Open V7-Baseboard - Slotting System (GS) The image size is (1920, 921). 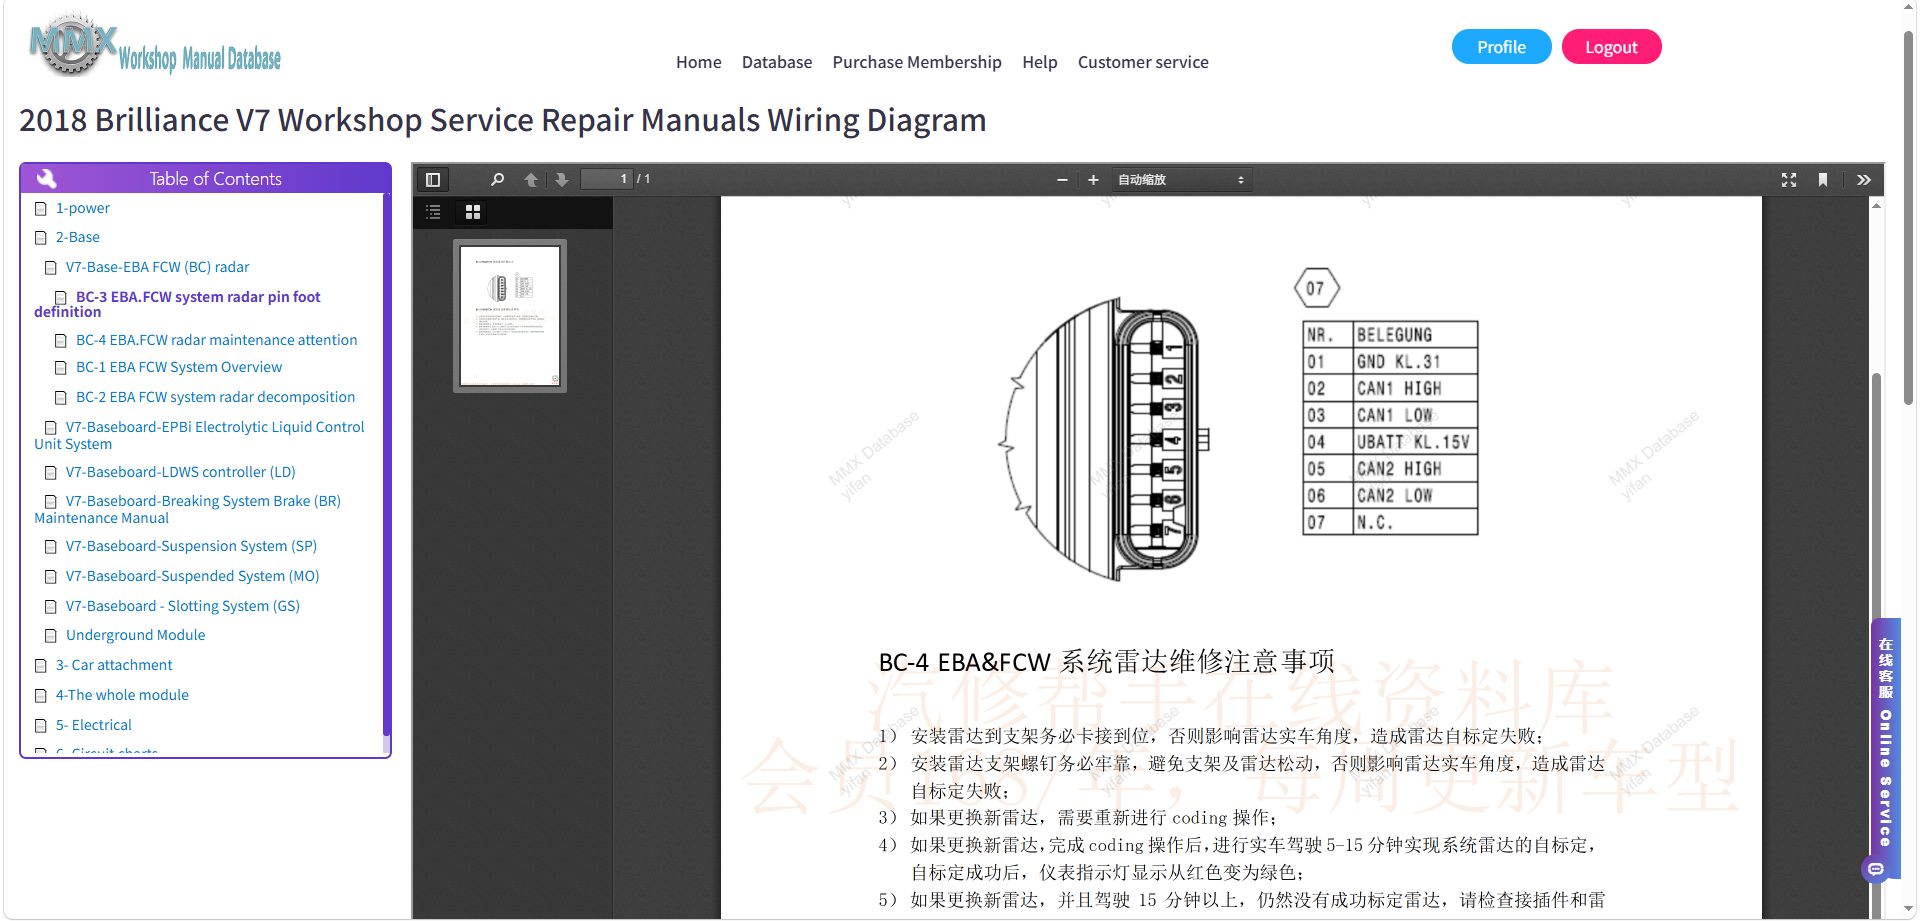pos(183,606)
